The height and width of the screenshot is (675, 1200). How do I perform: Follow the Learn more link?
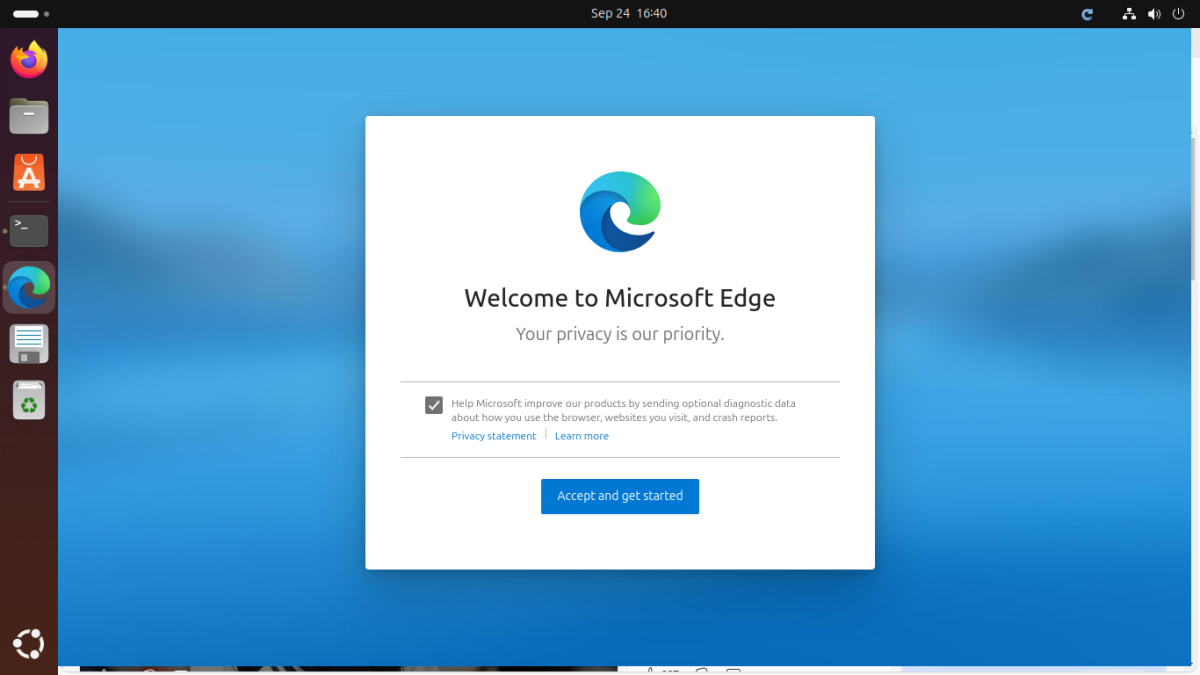pyautogui.click(x=581, y=436)
